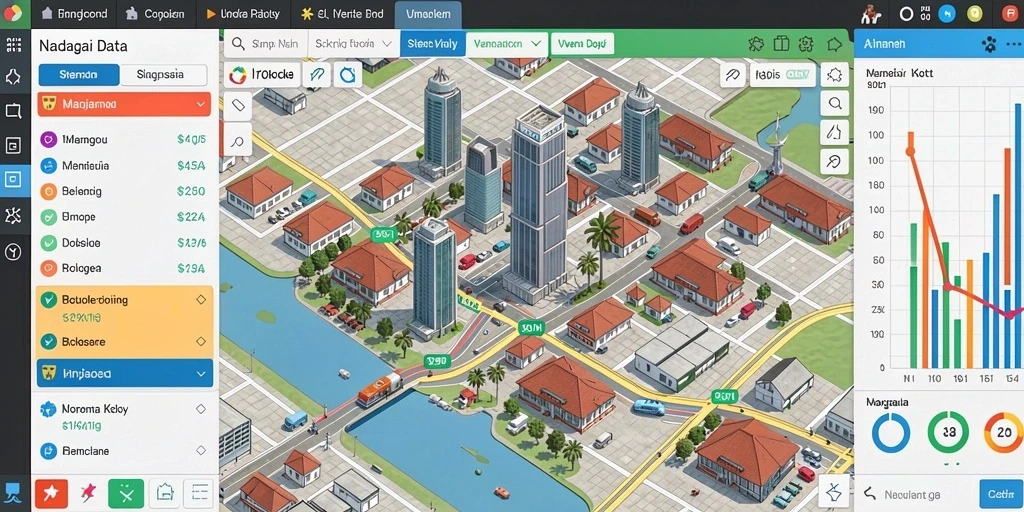Click the Simp. Nsin search field
This screenshot has height=512, width=1024.
[x=266, y=44]
